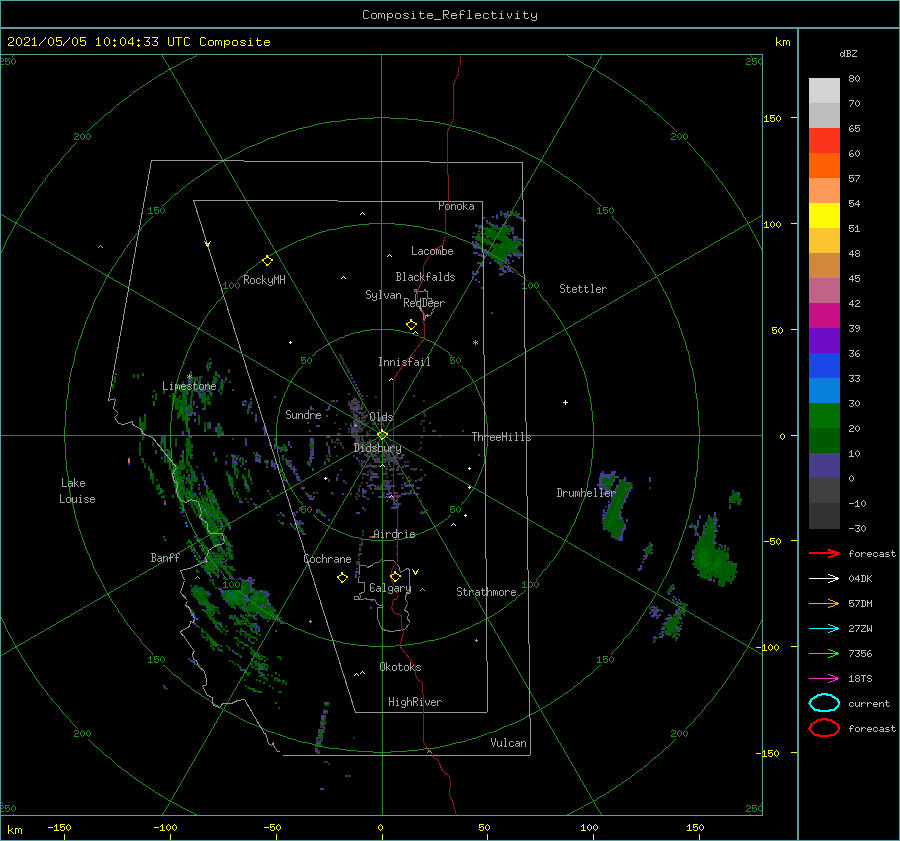Click white plus marker east of ThreeHills

tap(565, 402)
